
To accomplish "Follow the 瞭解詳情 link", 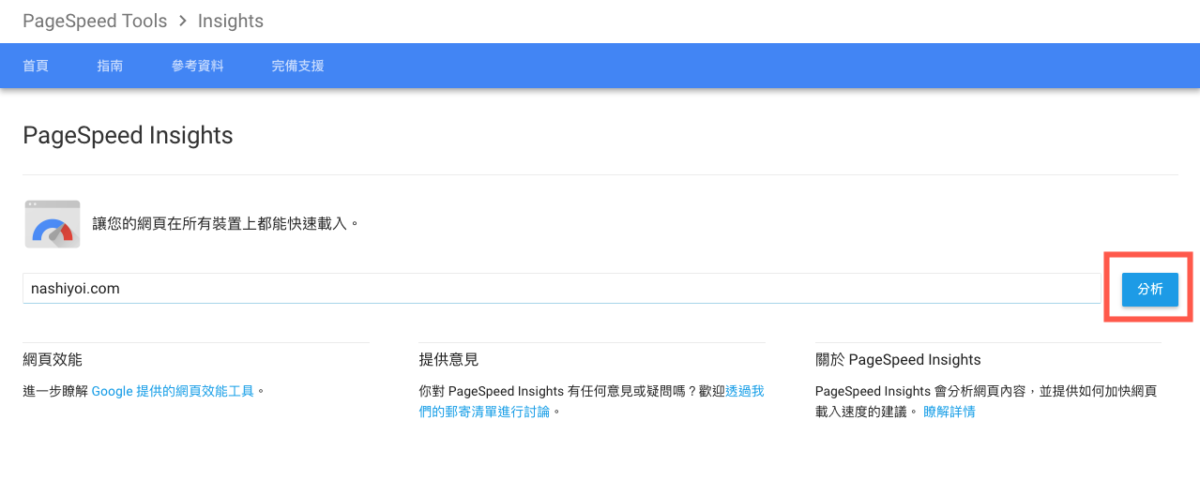I will 949,411.
